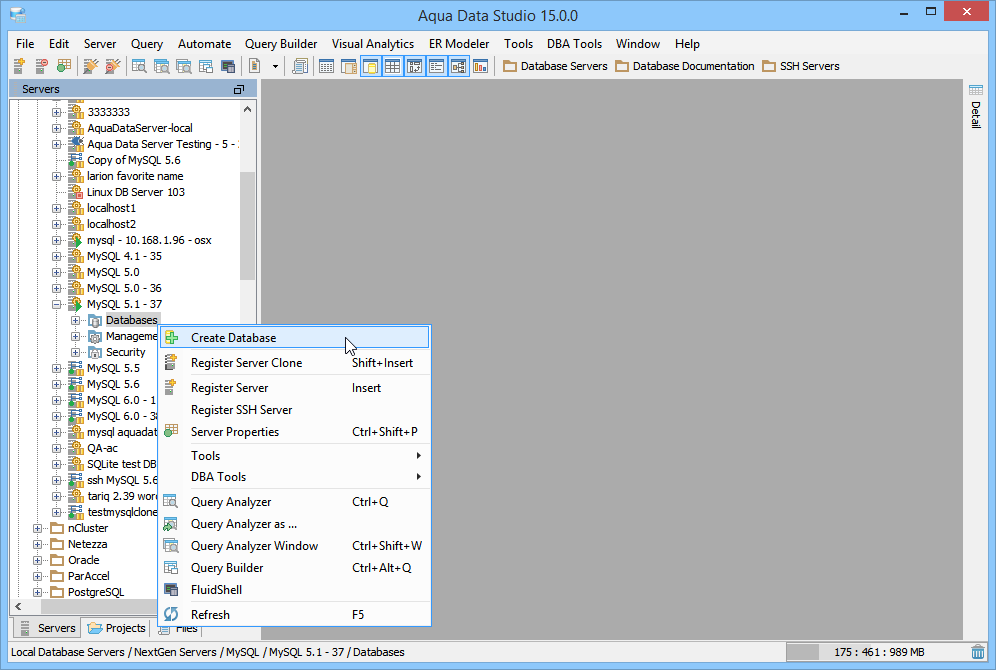Expand the nCluster folder
The image size is (996, 670).
[x=37, y=528]
